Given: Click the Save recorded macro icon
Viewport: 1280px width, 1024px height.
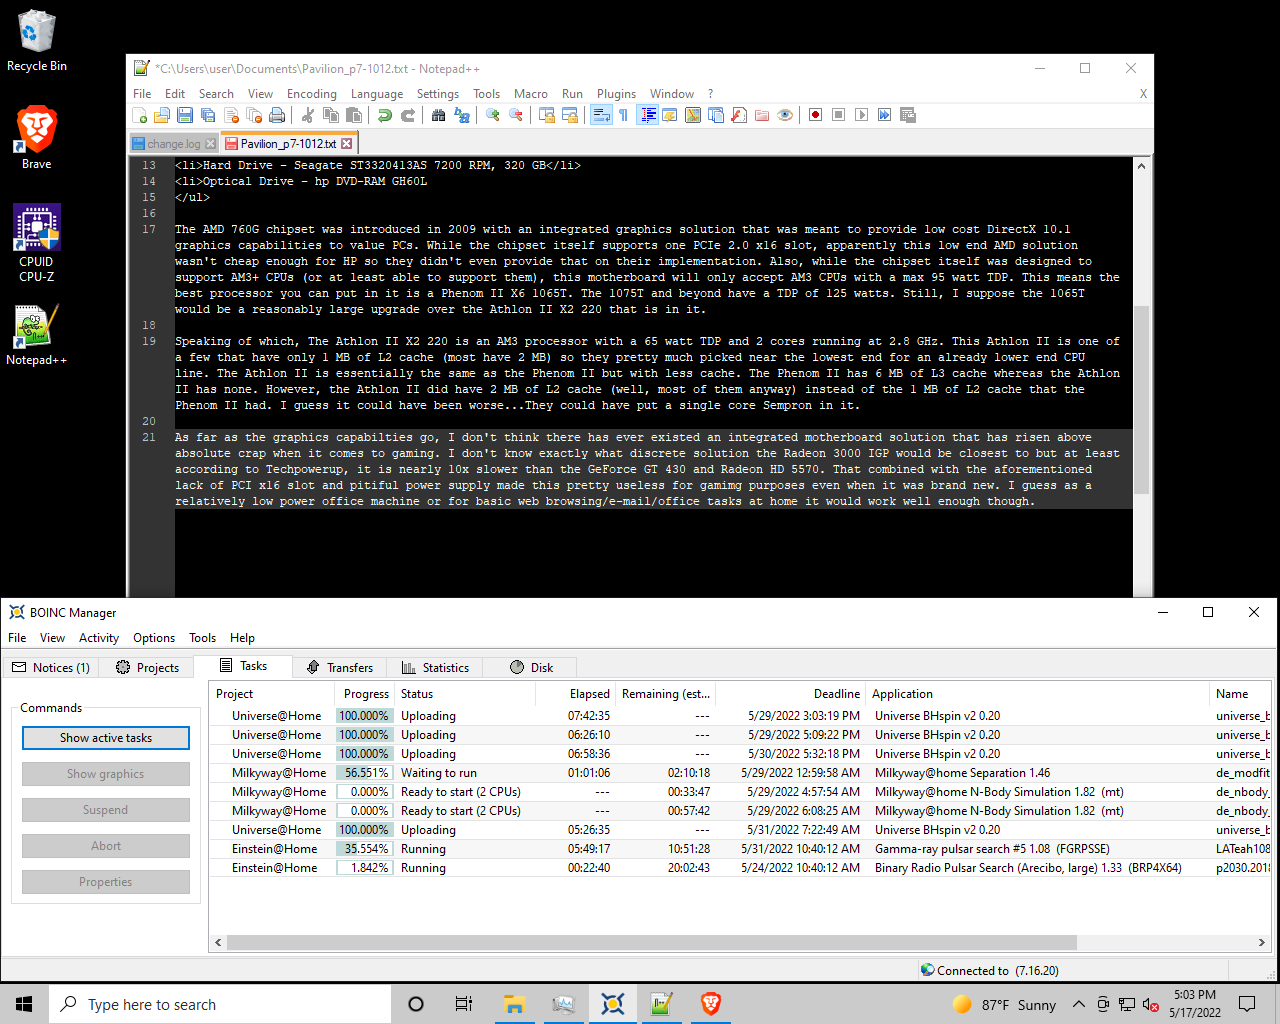Looking at the screenshot, I should click(x=907, y=115).
